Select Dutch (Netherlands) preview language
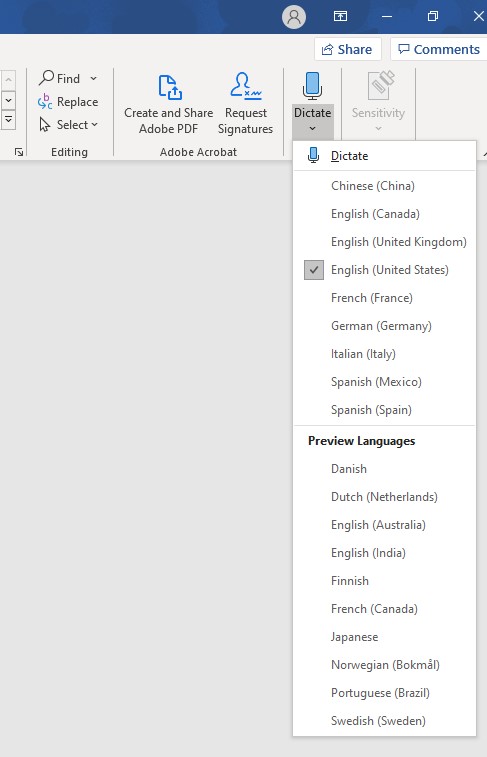The width and height of the screenshot is (487, 757). [x=384, y=497]
